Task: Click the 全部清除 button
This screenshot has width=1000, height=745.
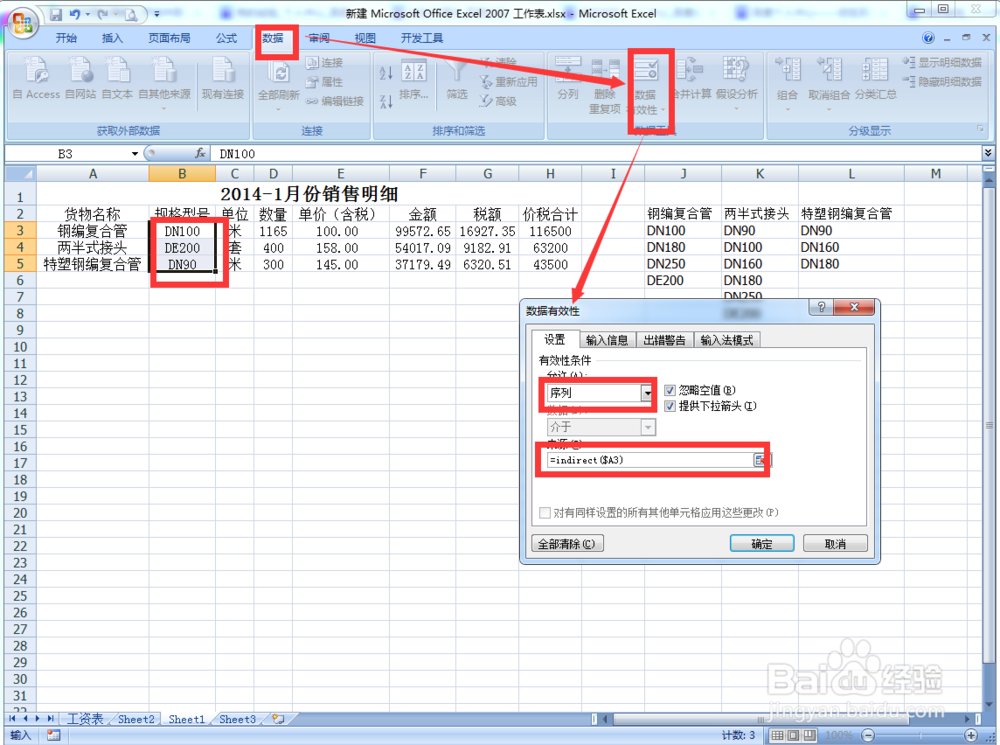Action: pos(567,543)
